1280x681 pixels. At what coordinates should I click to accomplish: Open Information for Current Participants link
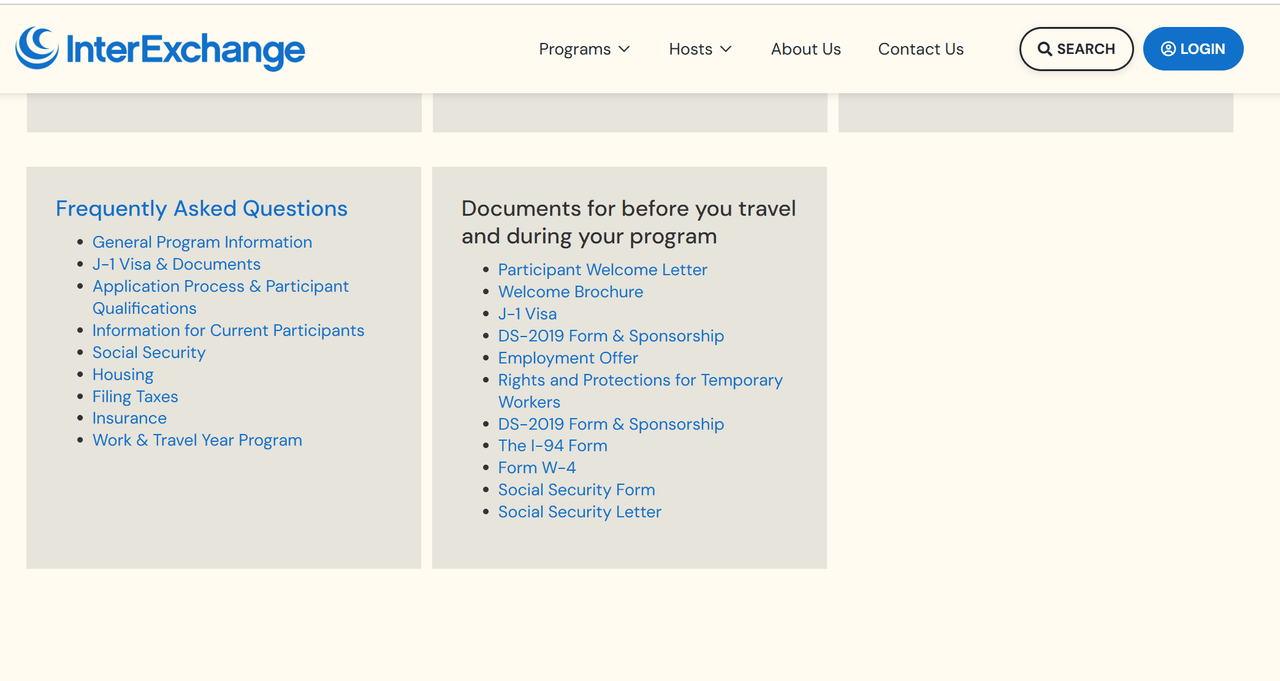[228, 330]
